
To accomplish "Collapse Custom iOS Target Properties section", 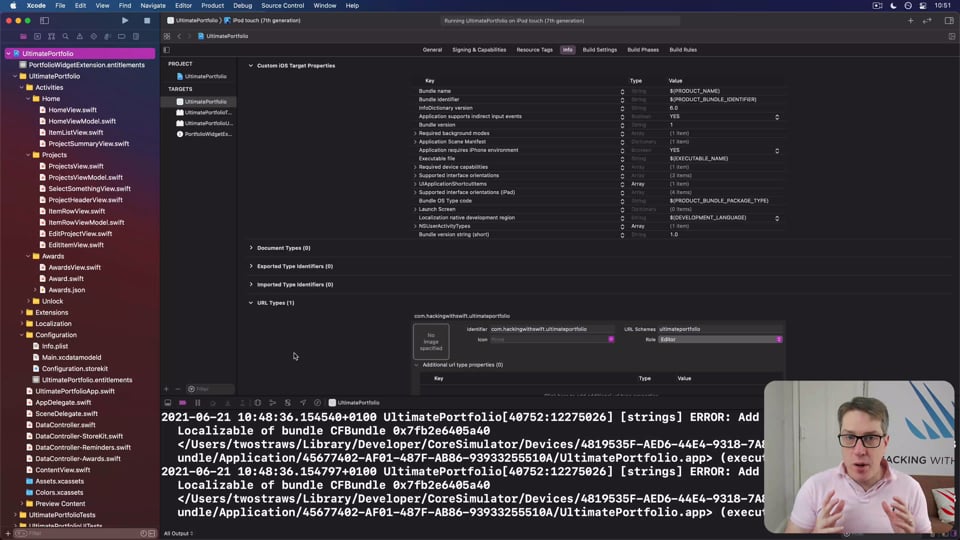I will 251,66.
